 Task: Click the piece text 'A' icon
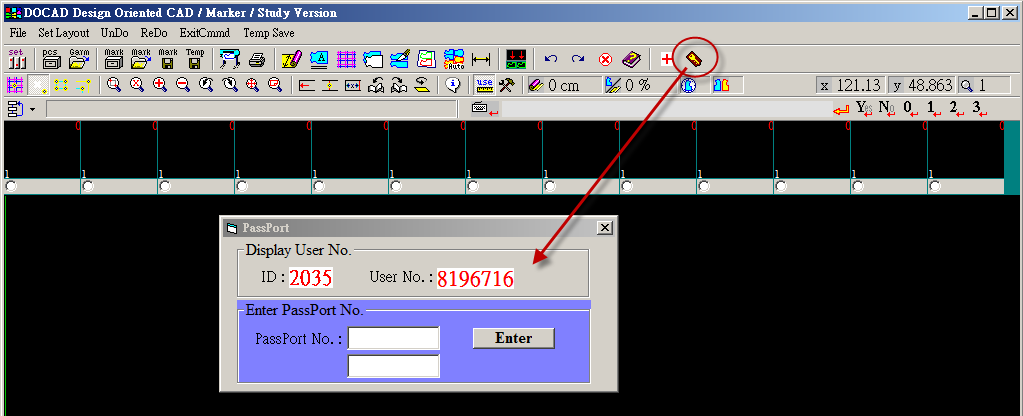319,60
